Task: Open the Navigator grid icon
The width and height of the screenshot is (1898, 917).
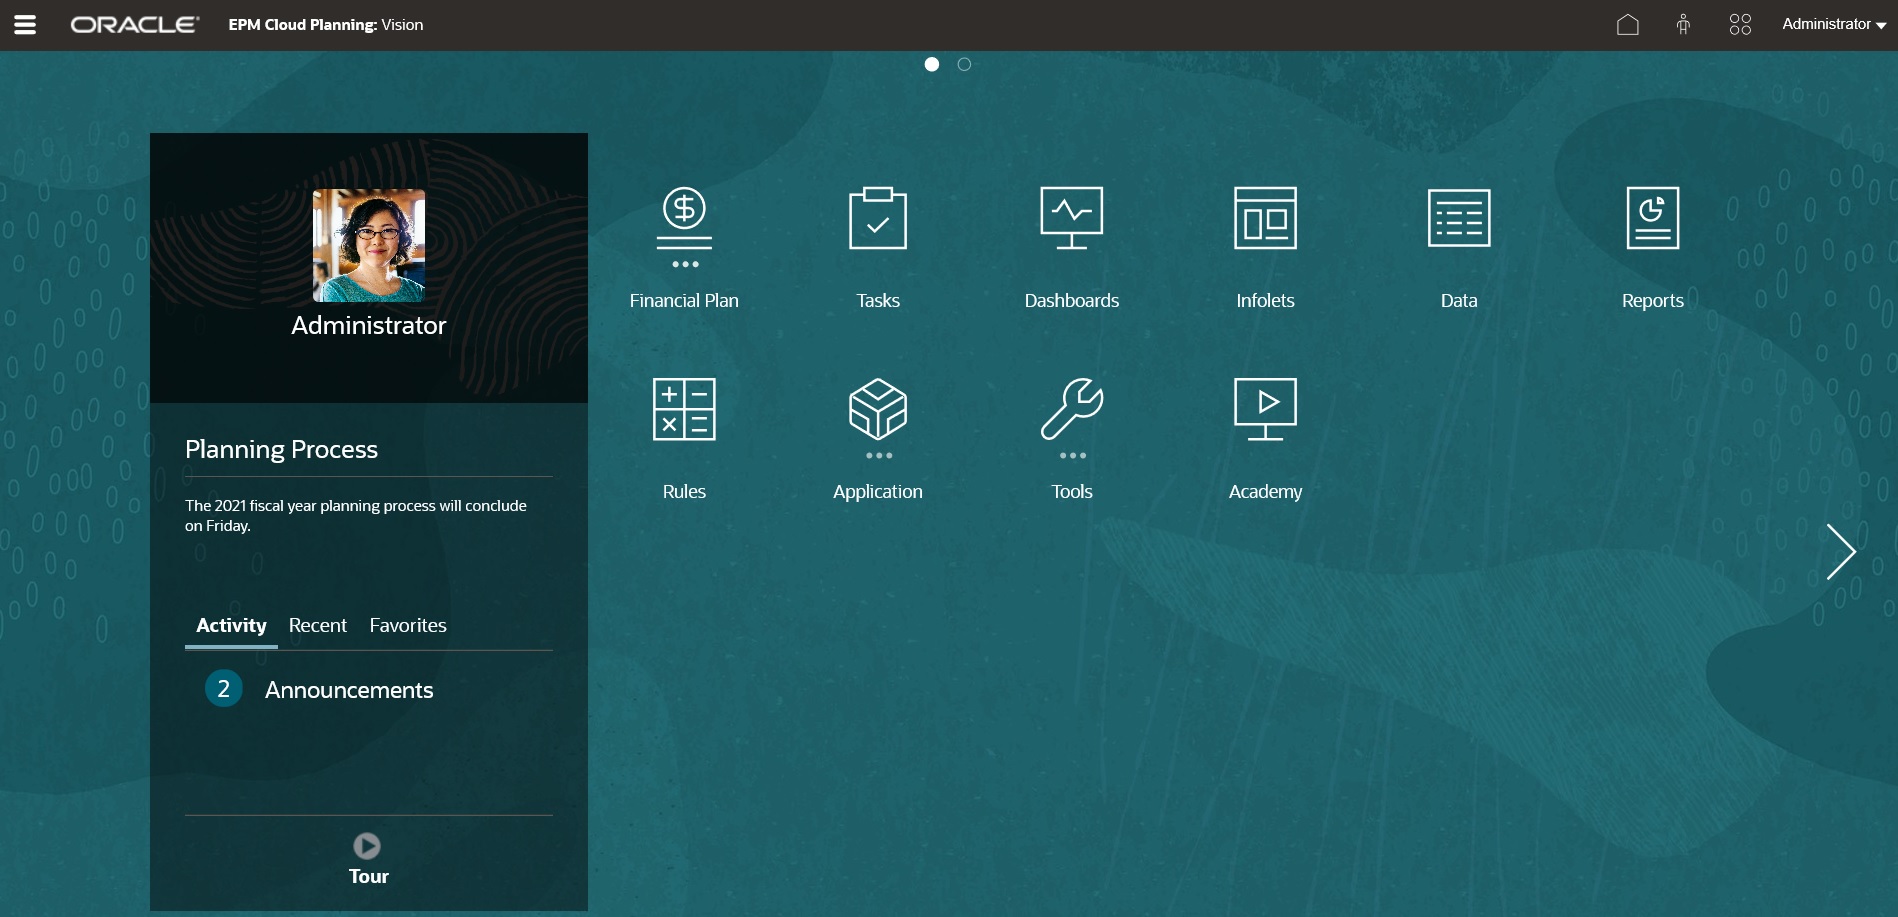Action: pos(1740,24)
